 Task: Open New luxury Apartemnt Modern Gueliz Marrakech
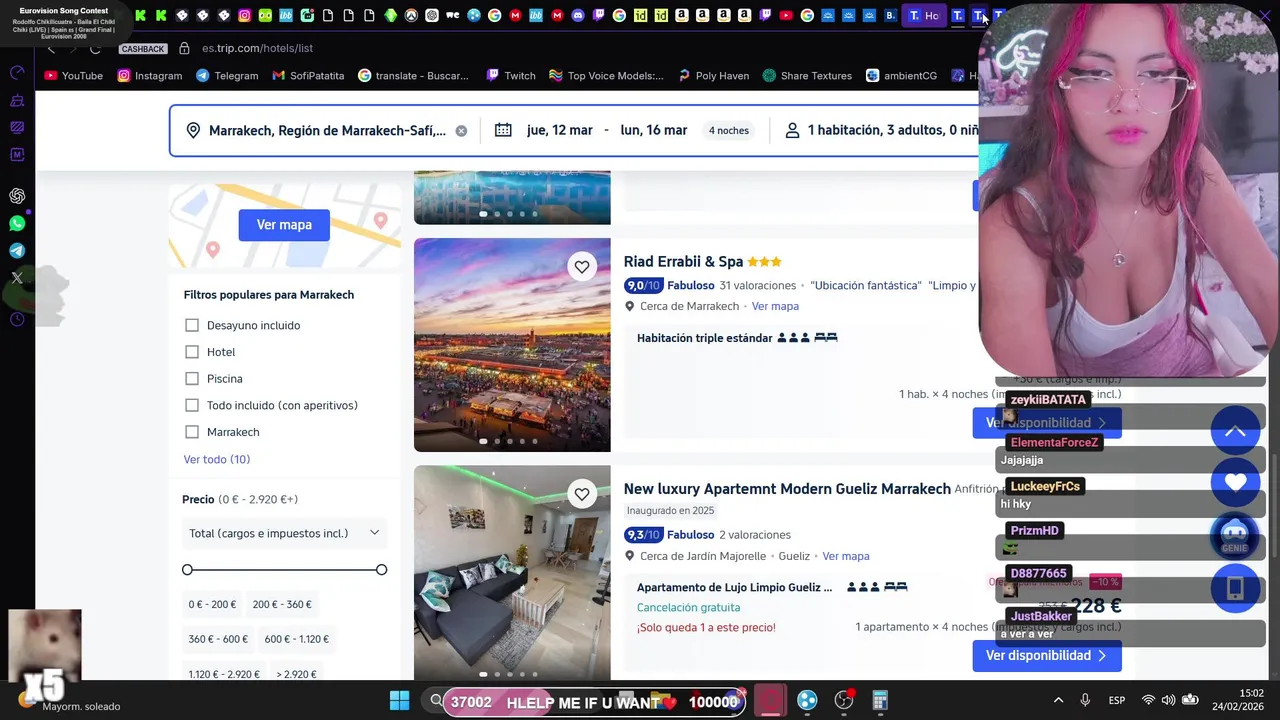click(787, 489)
